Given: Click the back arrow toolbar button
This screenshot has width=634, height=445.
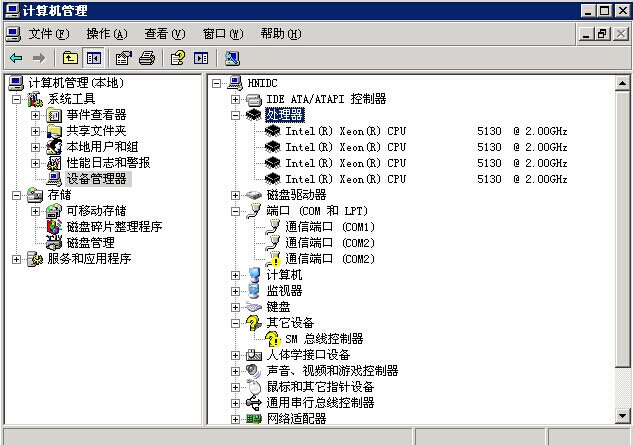Looking at the screenshot, I should 16,58.
